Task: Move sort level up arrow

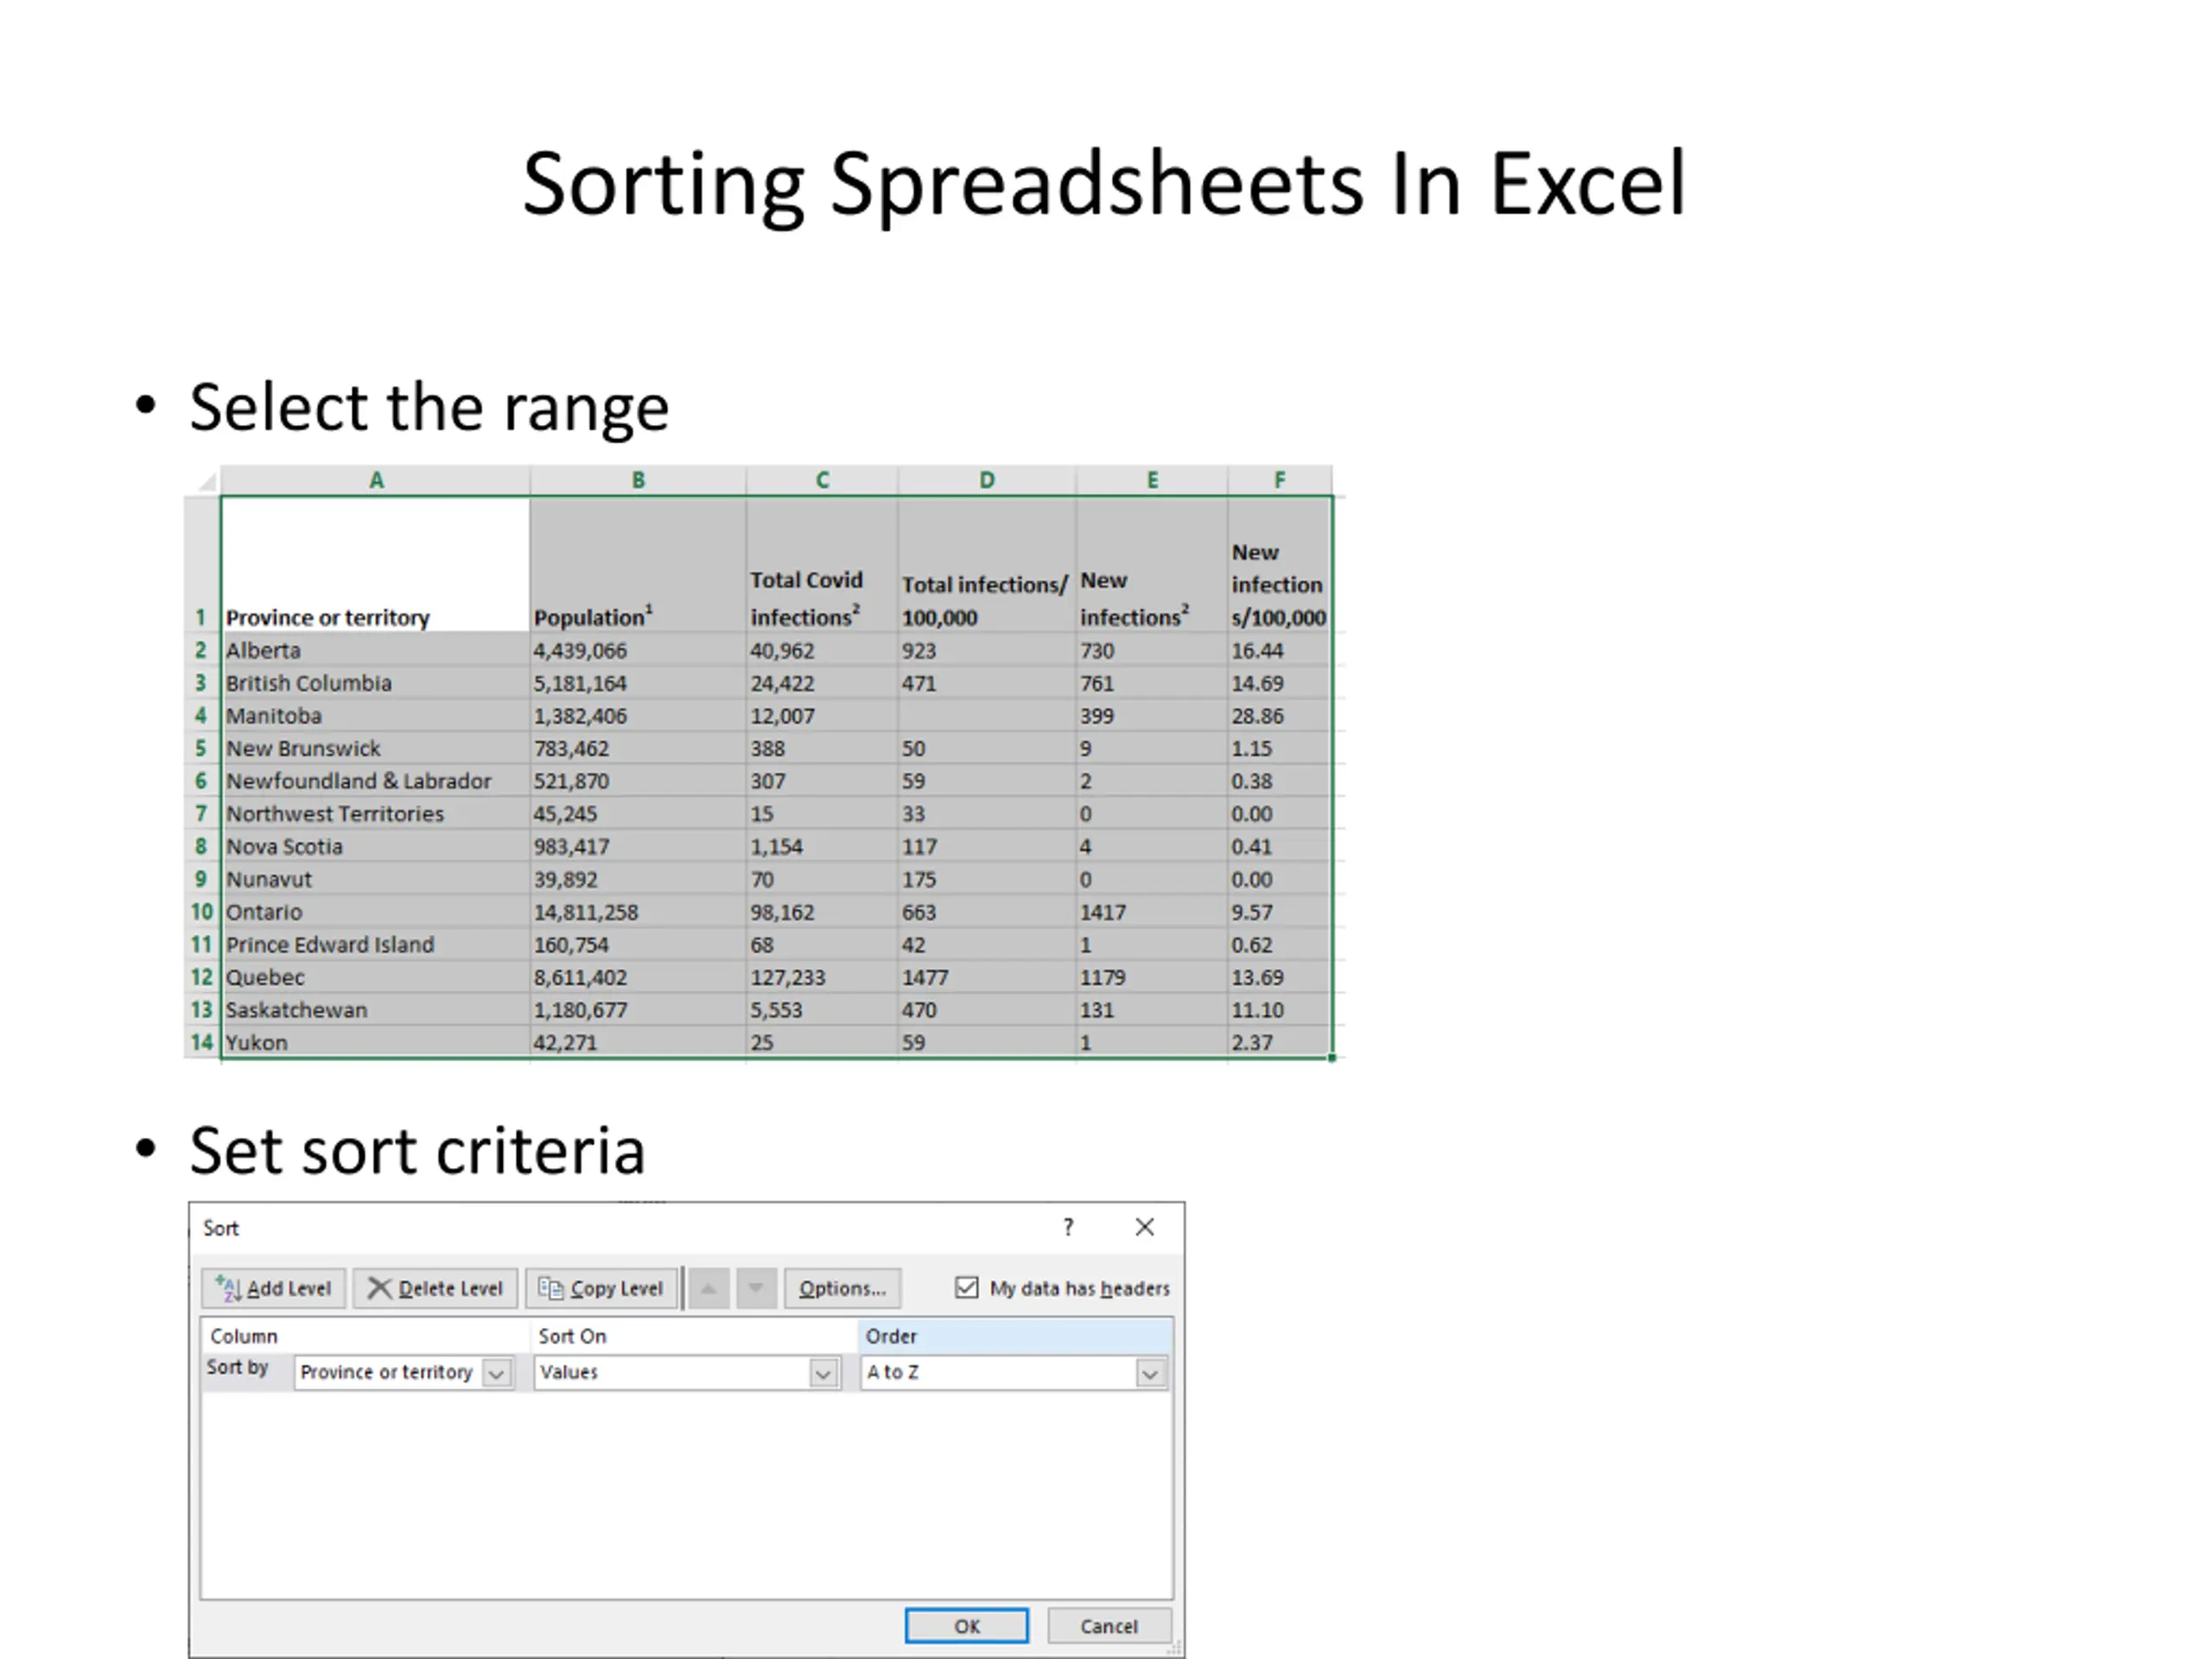Action: (x=708, y=1288)
